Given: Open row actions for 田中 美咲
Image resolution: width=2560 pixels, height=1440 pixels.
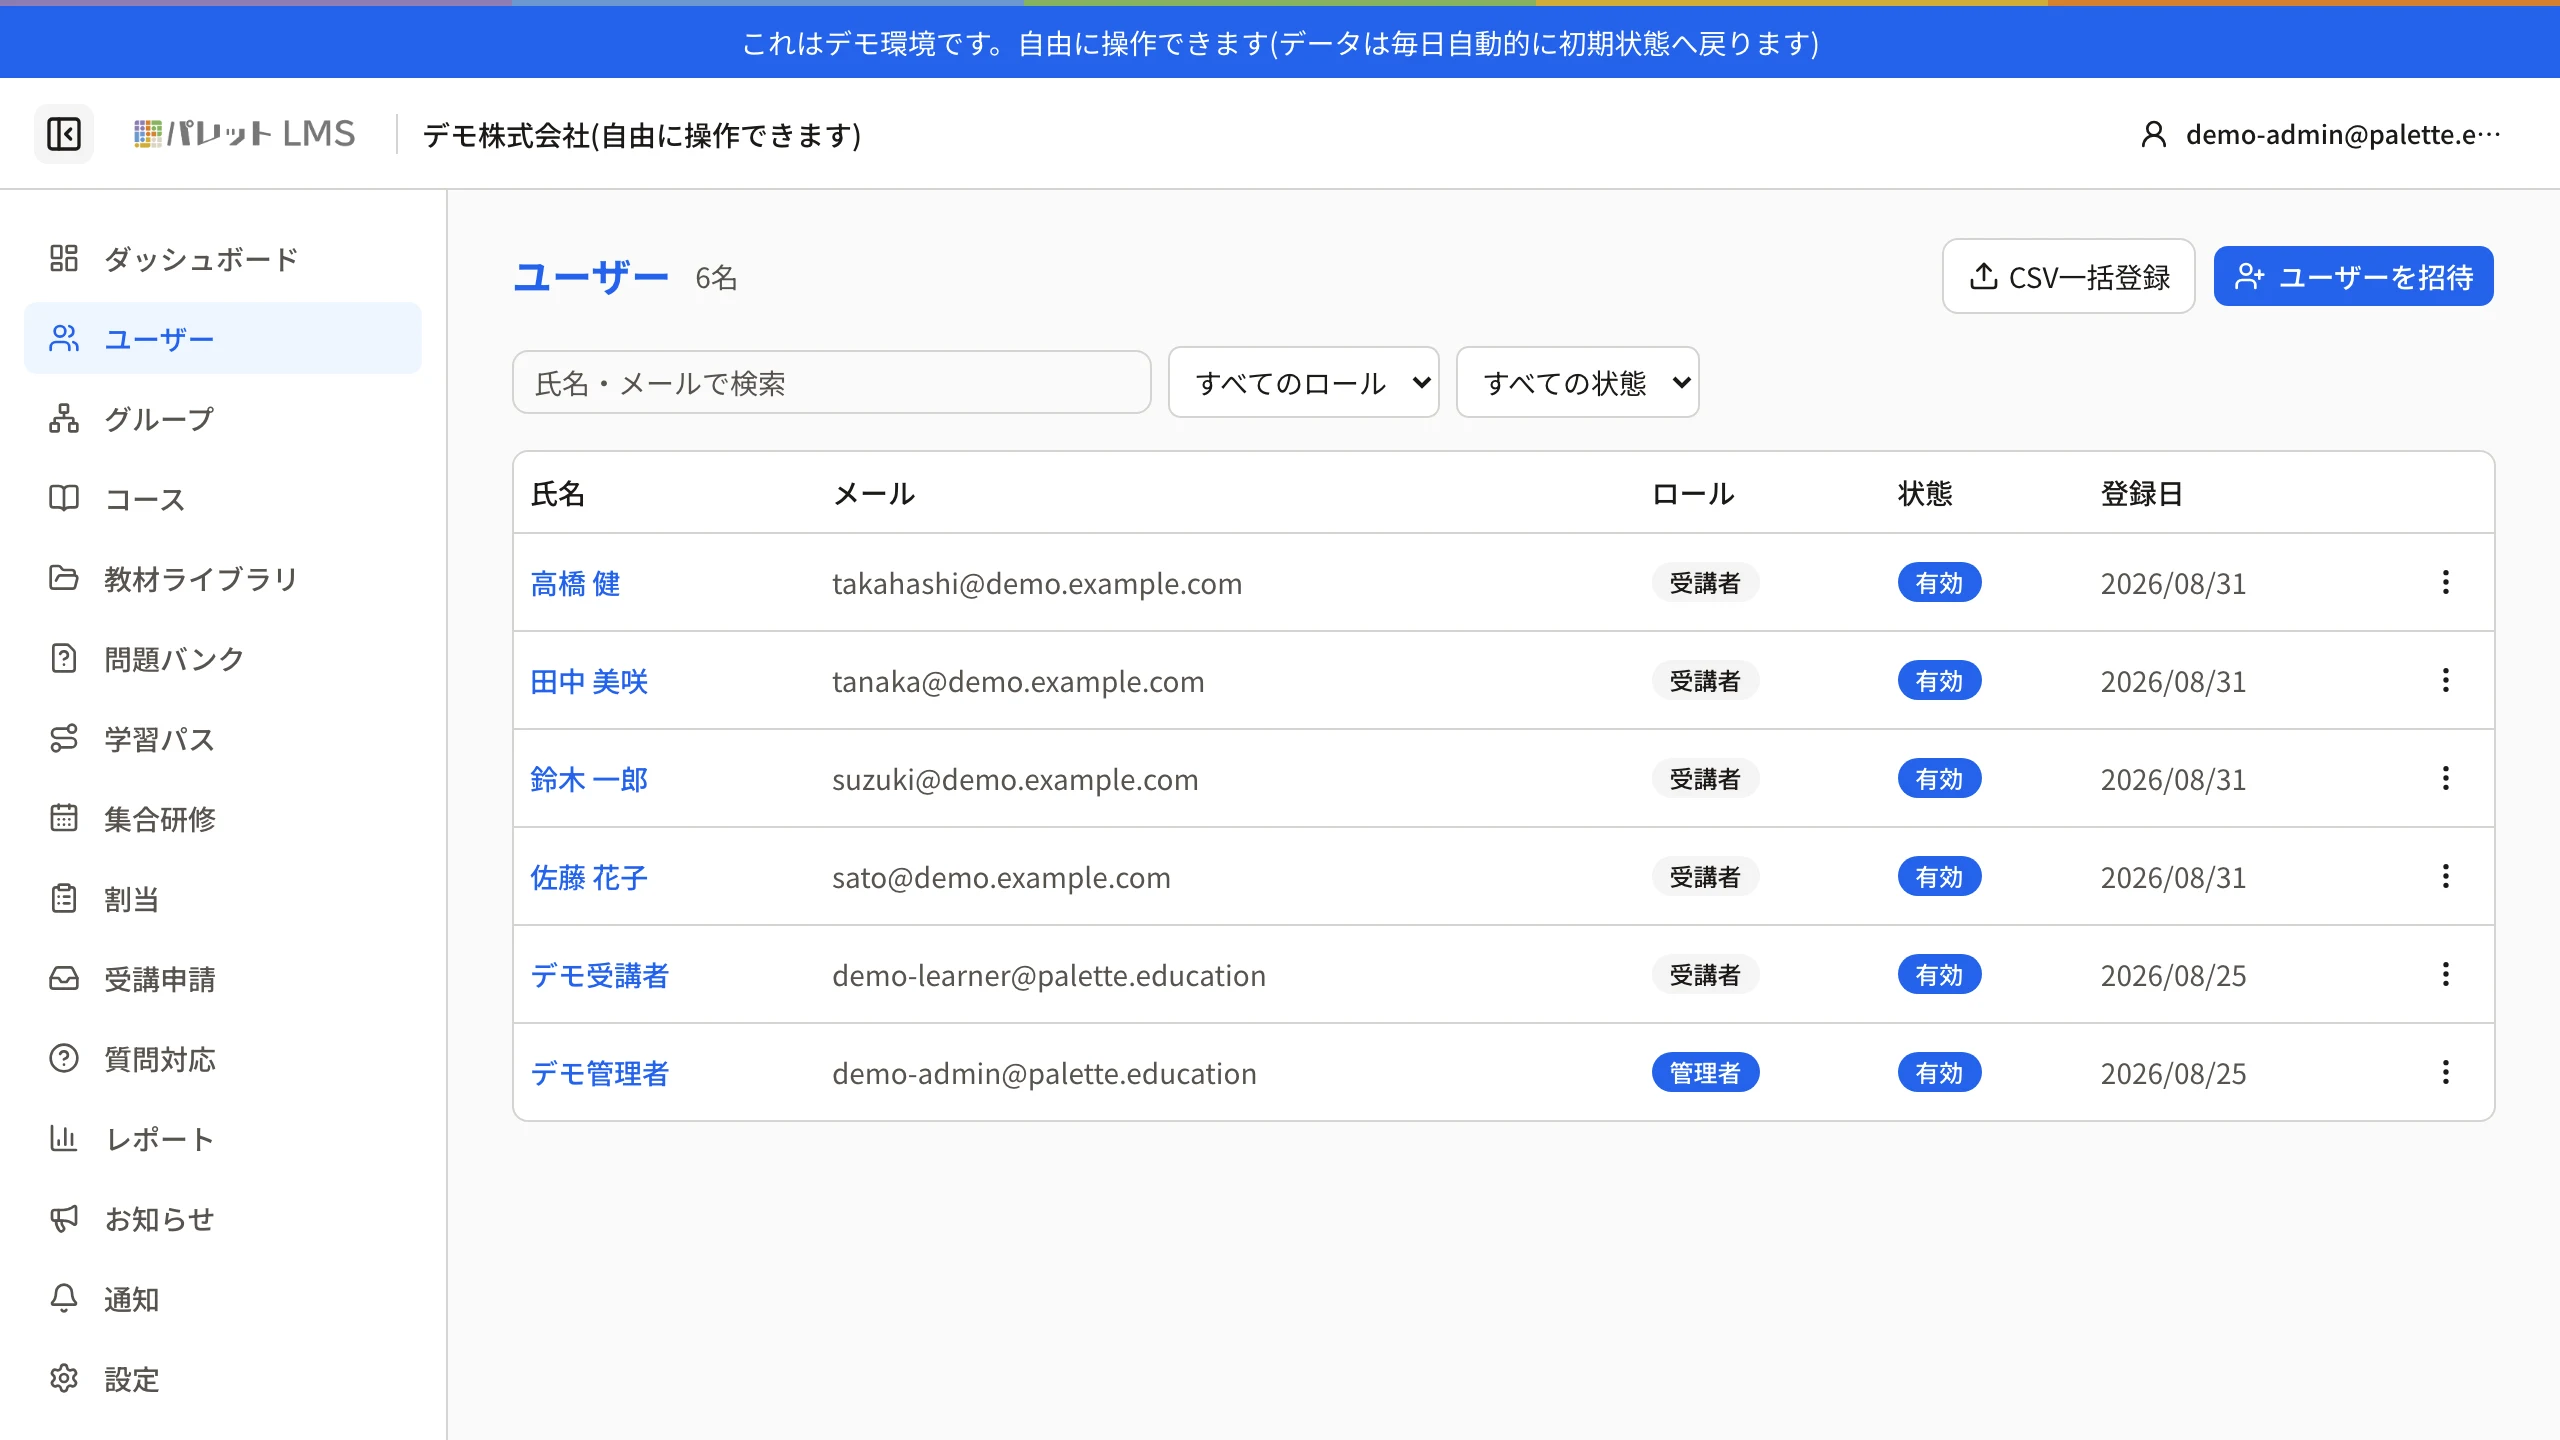Looking at the screenshot, I should point(2446,680).
